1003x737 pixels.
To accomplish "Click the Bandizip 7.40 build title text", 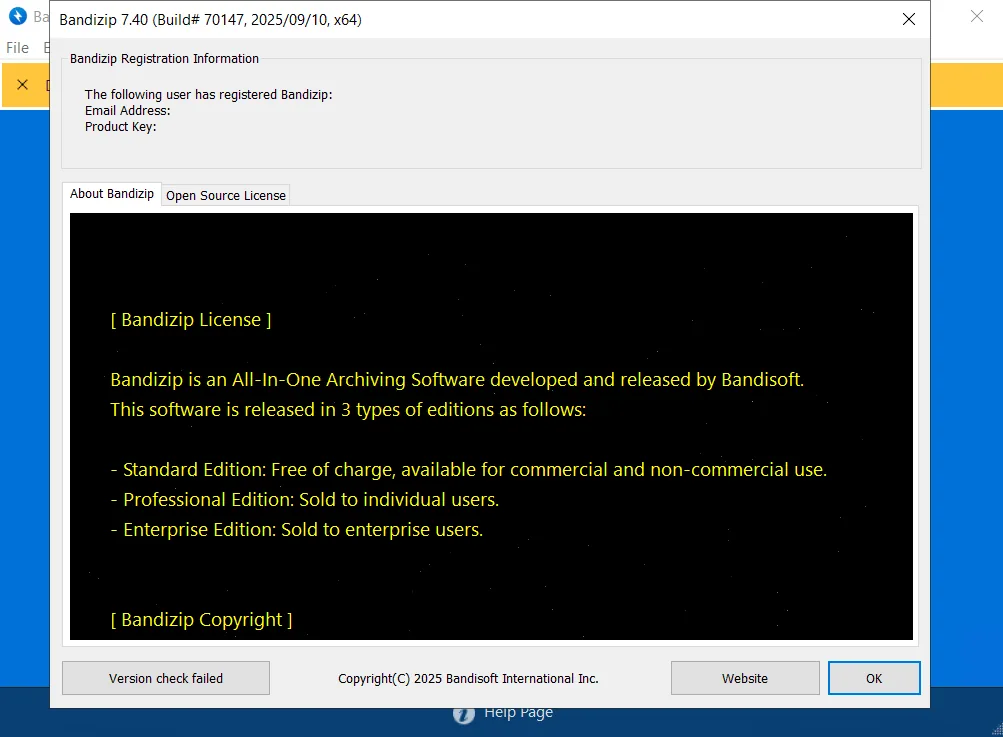I will pyautogui.click(x=210, y=20).
